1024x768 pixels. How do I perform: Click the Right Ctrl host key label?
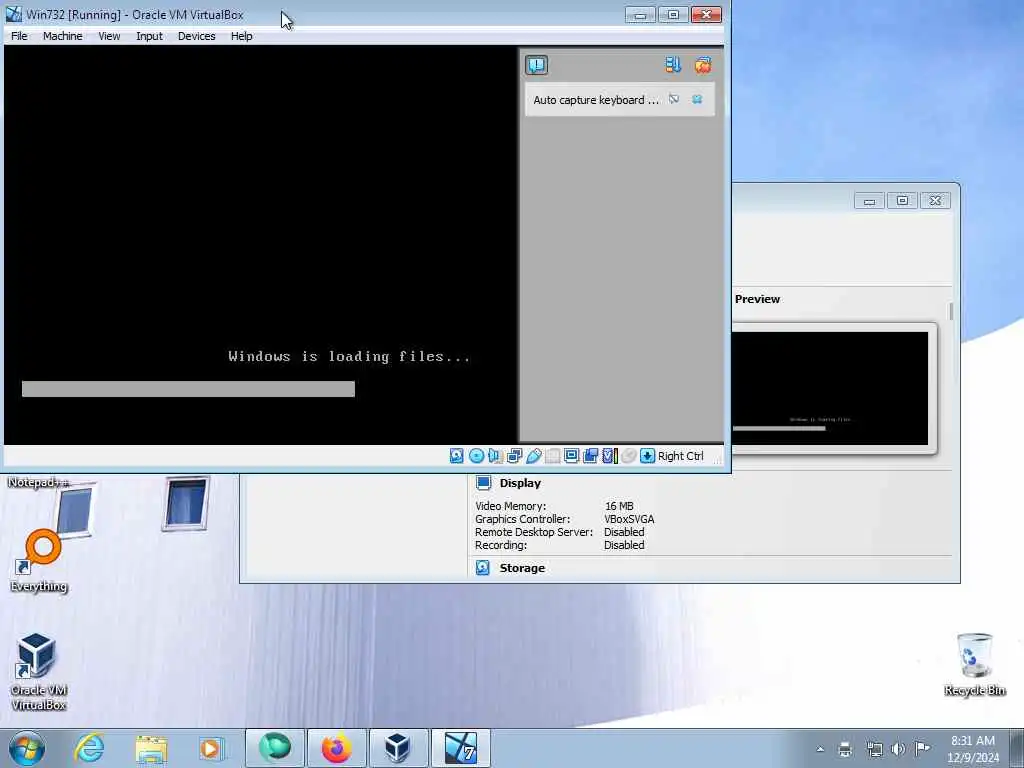click(680, 456)
